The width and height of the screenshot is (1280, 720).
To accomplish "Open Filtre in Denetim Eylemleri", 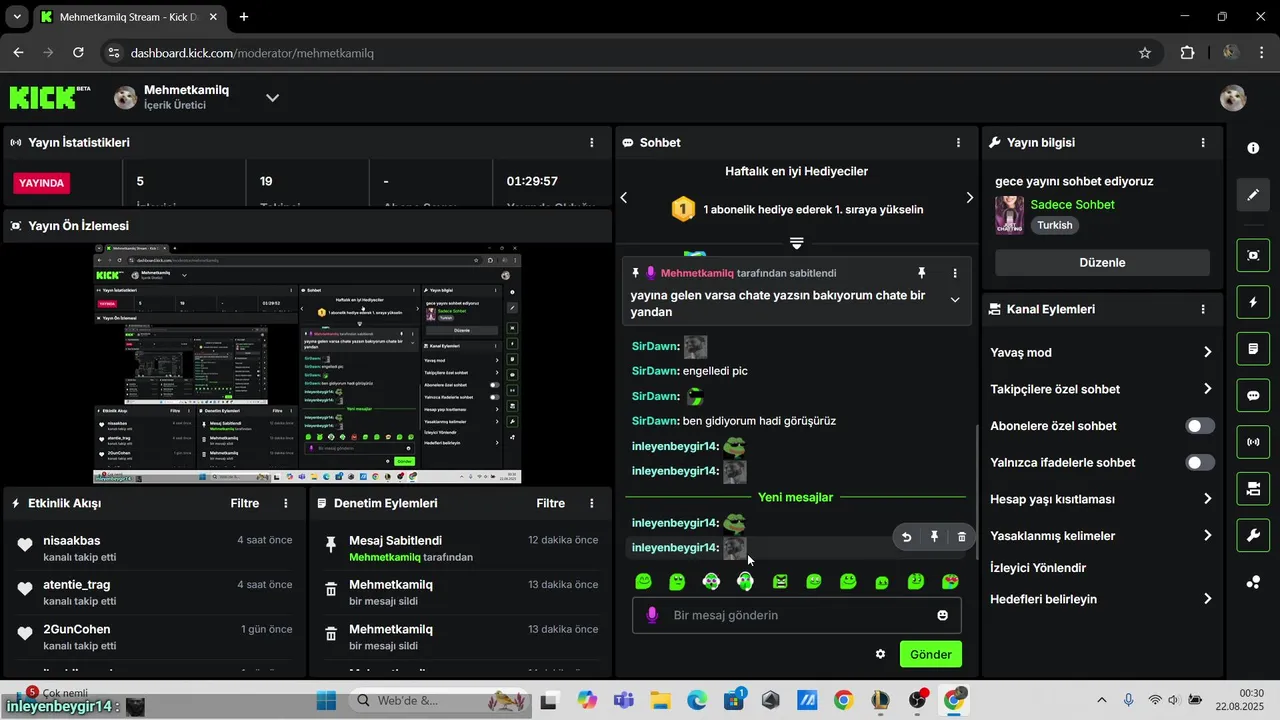I will tap(551, 504).
